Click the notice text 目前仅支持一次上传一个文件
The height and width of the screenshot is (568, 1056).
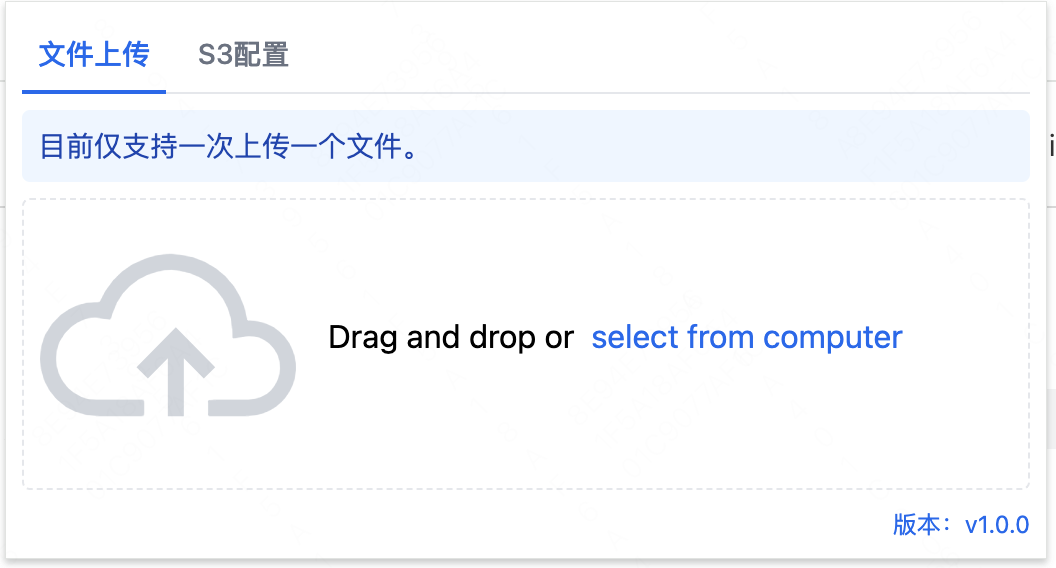click(x=228, y=147)
